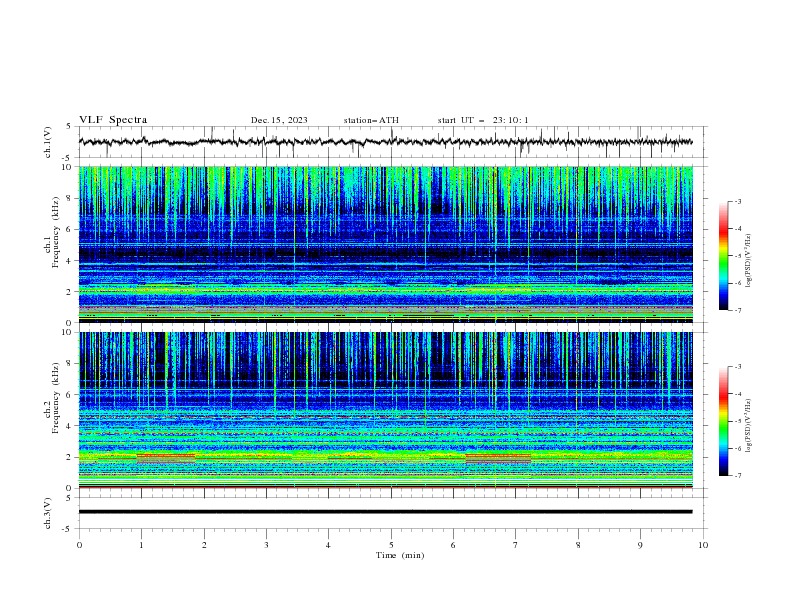Click the ch.1 colorbar "log(PSD)(V²/Hz)" label
The width and height of the screenshot is (792, 612).
click(x=748, y=261)
